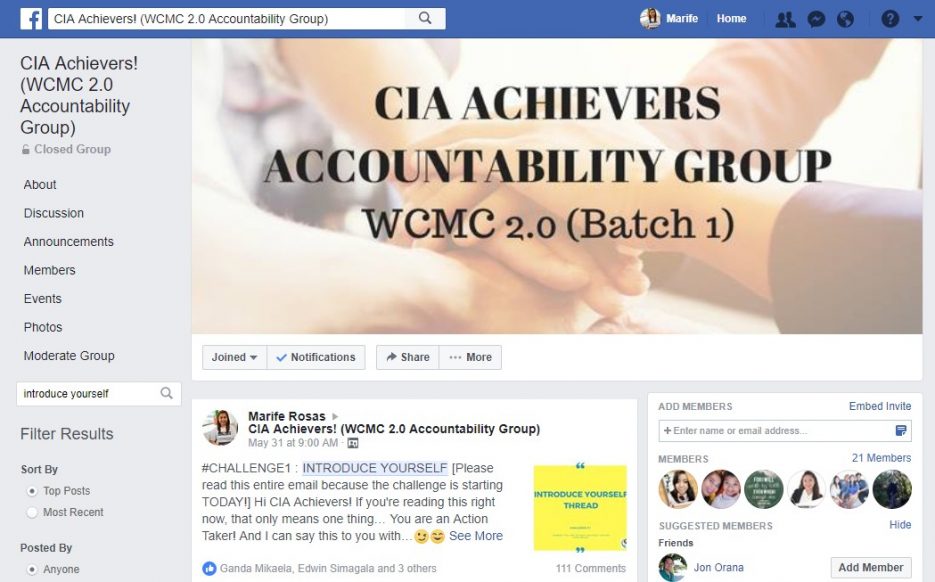Screen dimensions: 935x582
Task: Open the Quick Help question mark icon
Action: [x=890, y=19]
